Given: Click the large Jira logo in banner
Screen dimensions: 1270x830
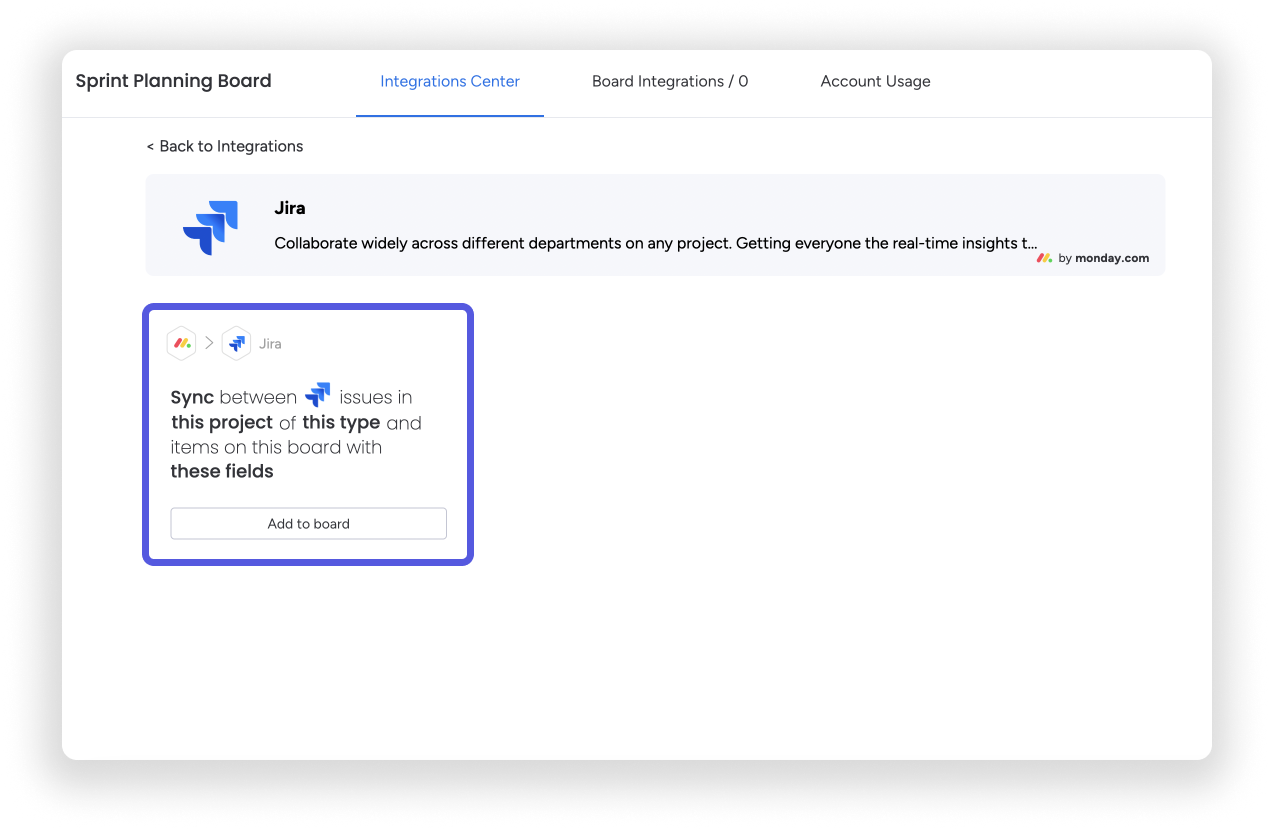Looking at the screenshot, I should (x=210, y=228).
